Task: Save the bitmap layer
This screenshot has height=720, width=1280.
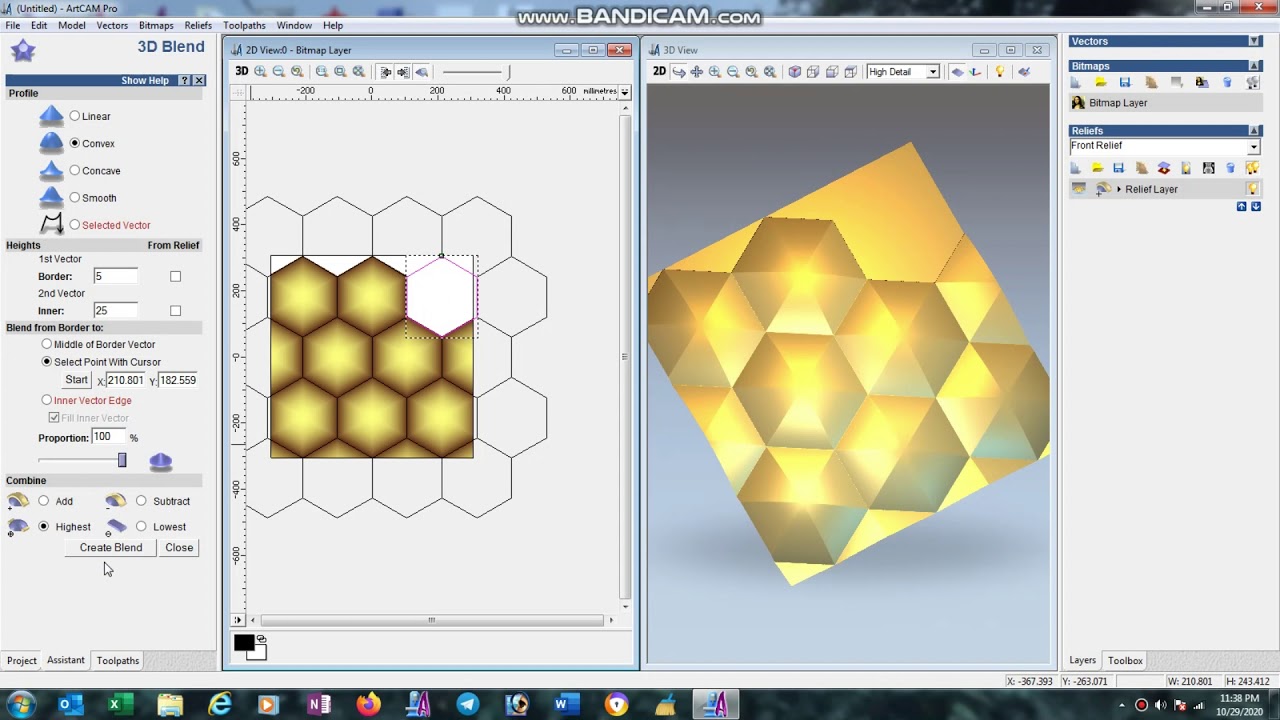Action: (x=1125, y=83)
